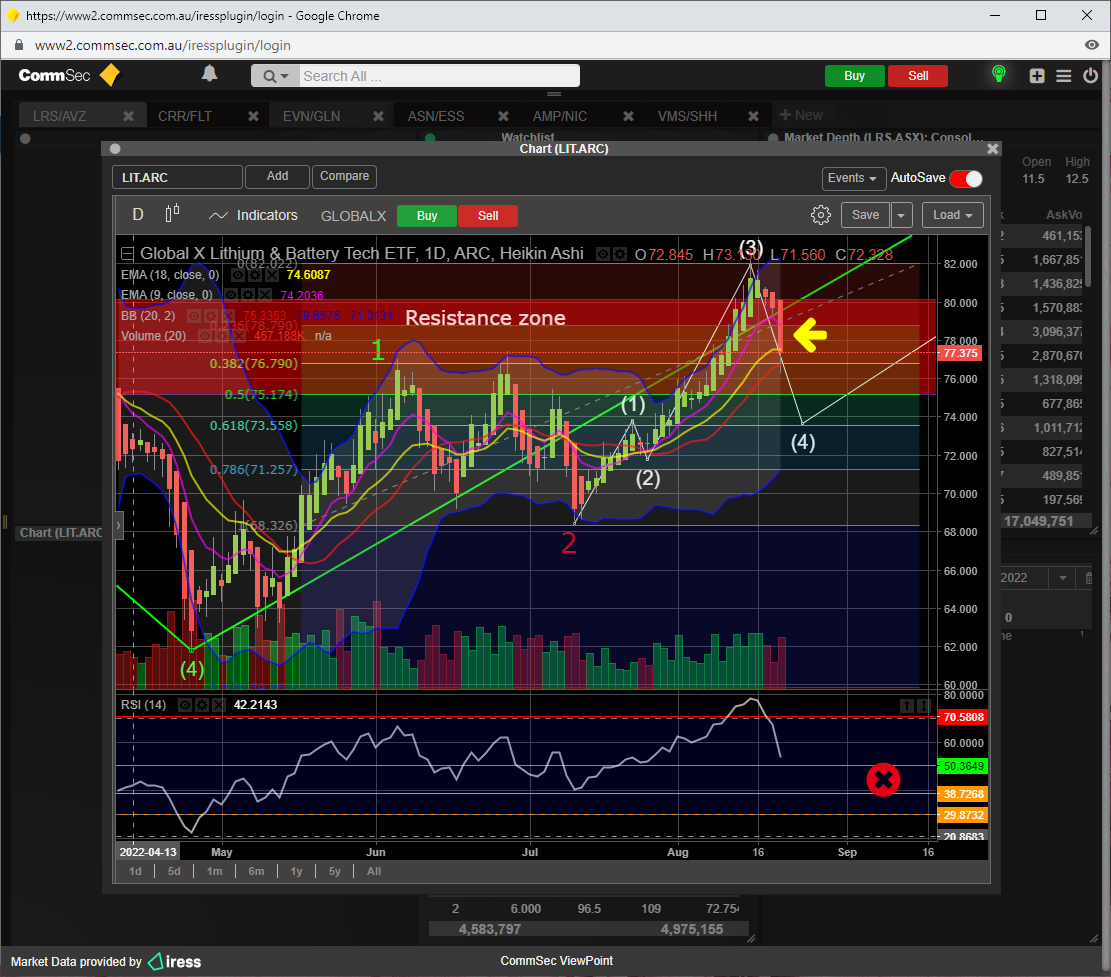This screenshot has width=1111, height=977.
Task: Click the top bar Sell button
Action: click(x=918, y=76)
